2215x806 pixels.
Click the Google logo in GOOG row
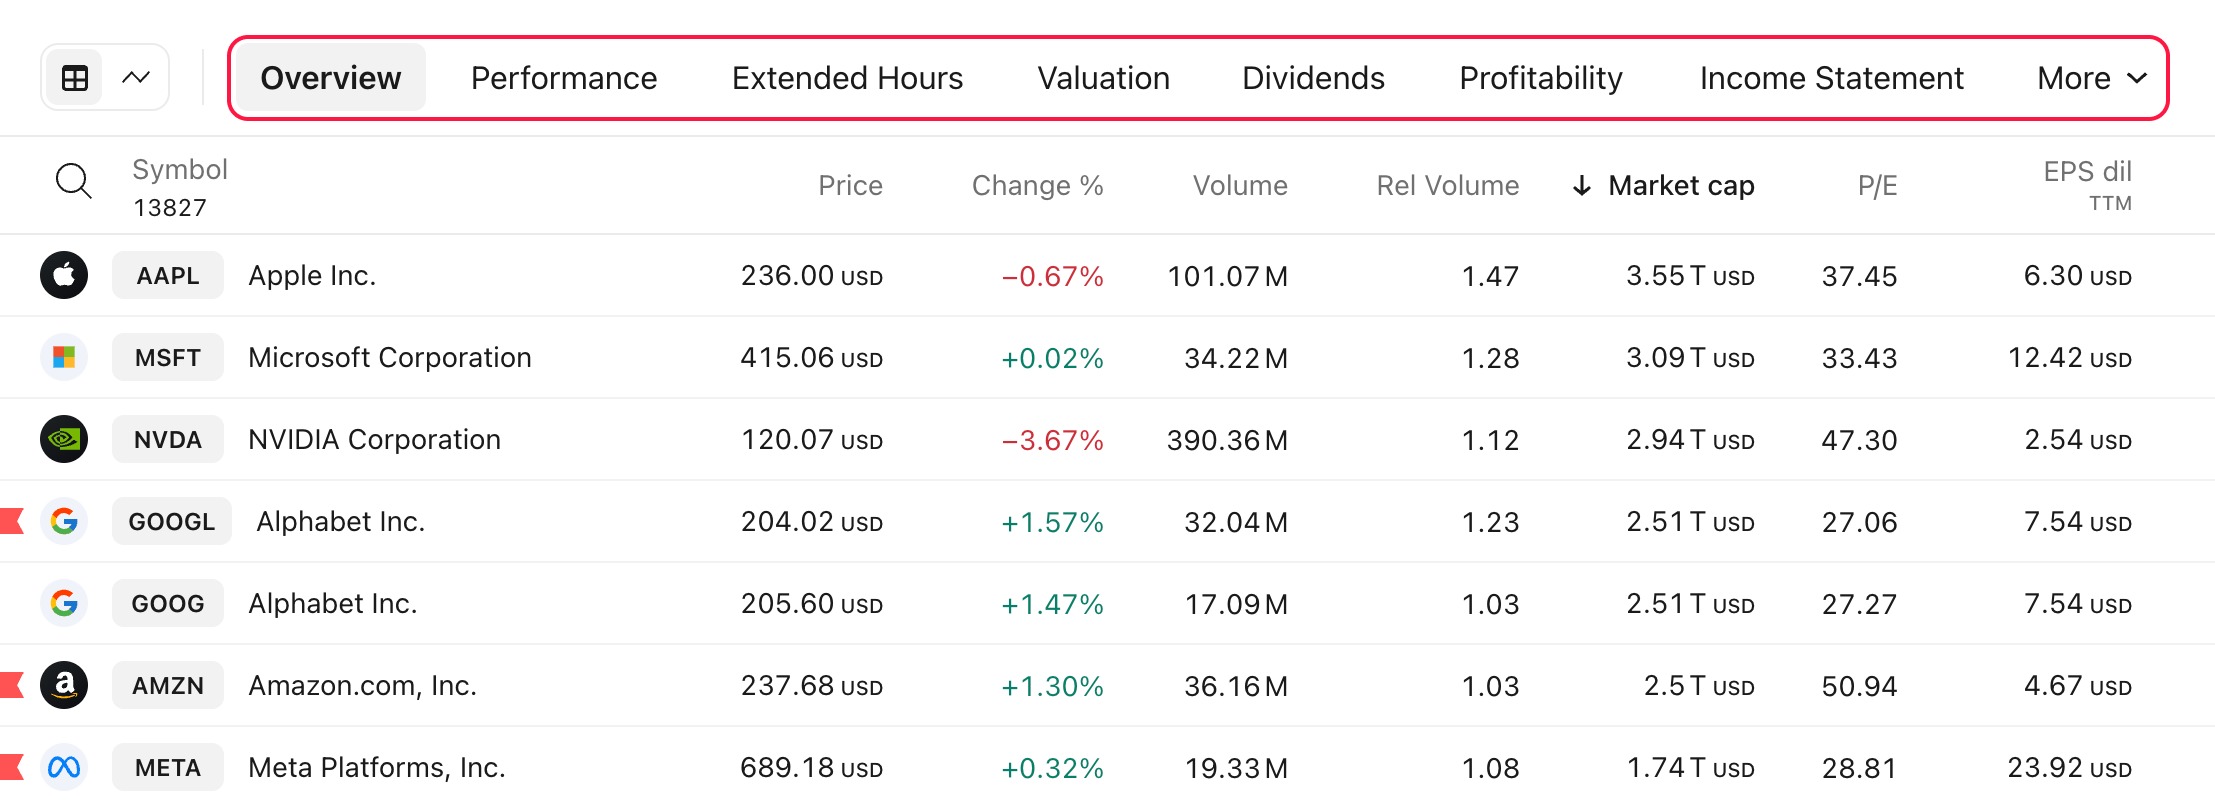pyautogui.click(x=64, y=603)
